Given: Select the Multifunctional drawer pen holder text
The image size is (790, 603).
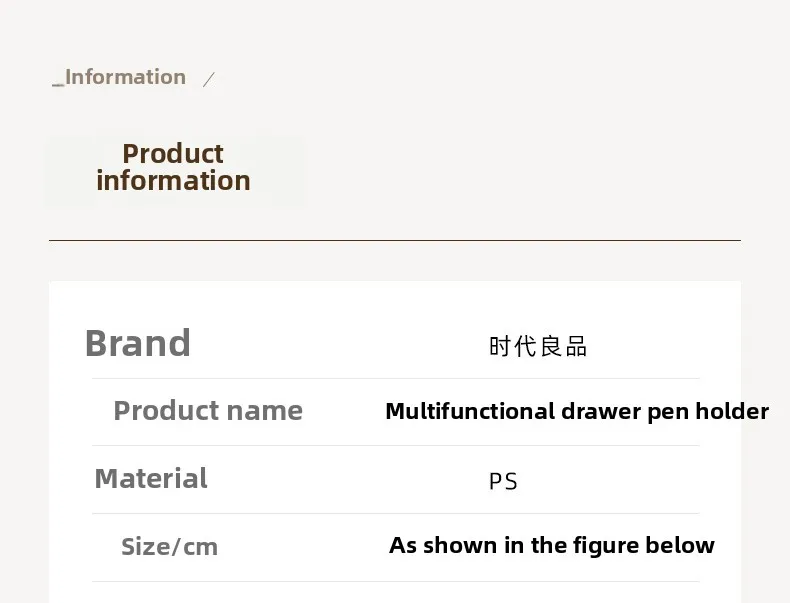Looking at the screenshot, I should click(576, 411).
